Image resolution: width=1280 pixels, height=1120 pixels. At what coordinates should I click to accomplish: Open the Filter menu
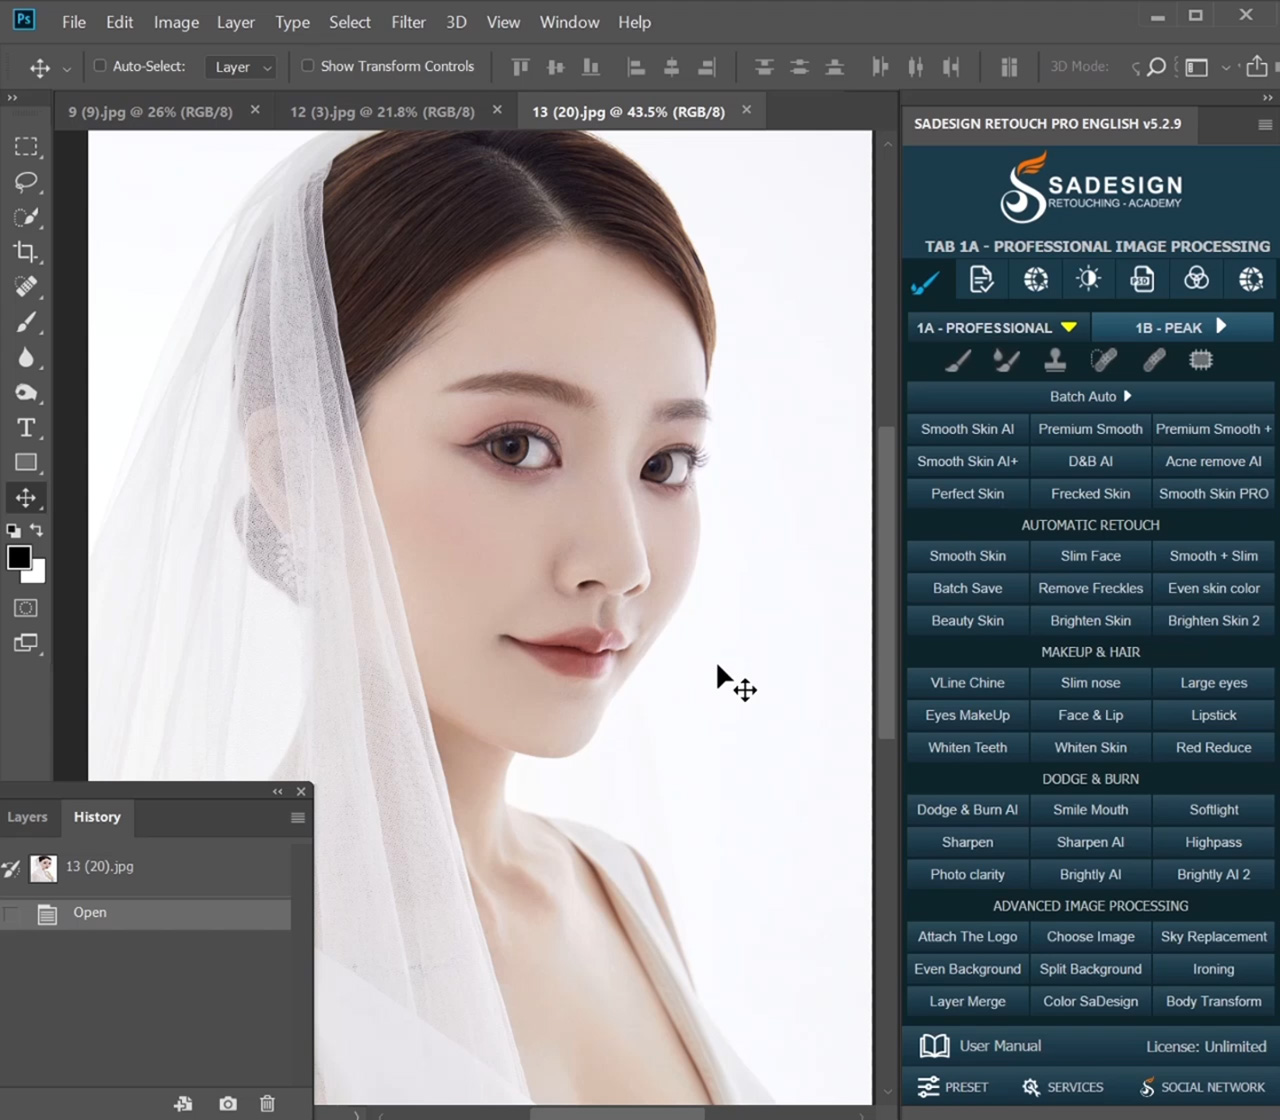tap(408, 22)
